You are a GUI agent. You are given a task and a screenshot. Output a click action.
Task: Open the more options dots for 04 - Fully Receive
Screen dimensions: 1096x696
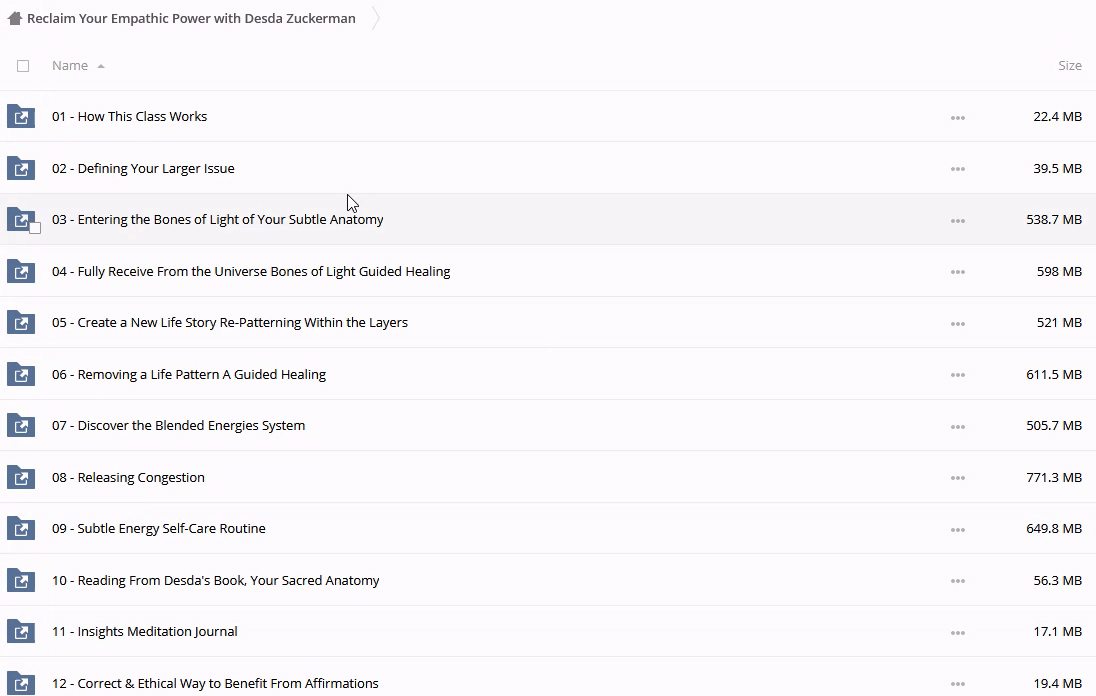pos(957,272)
